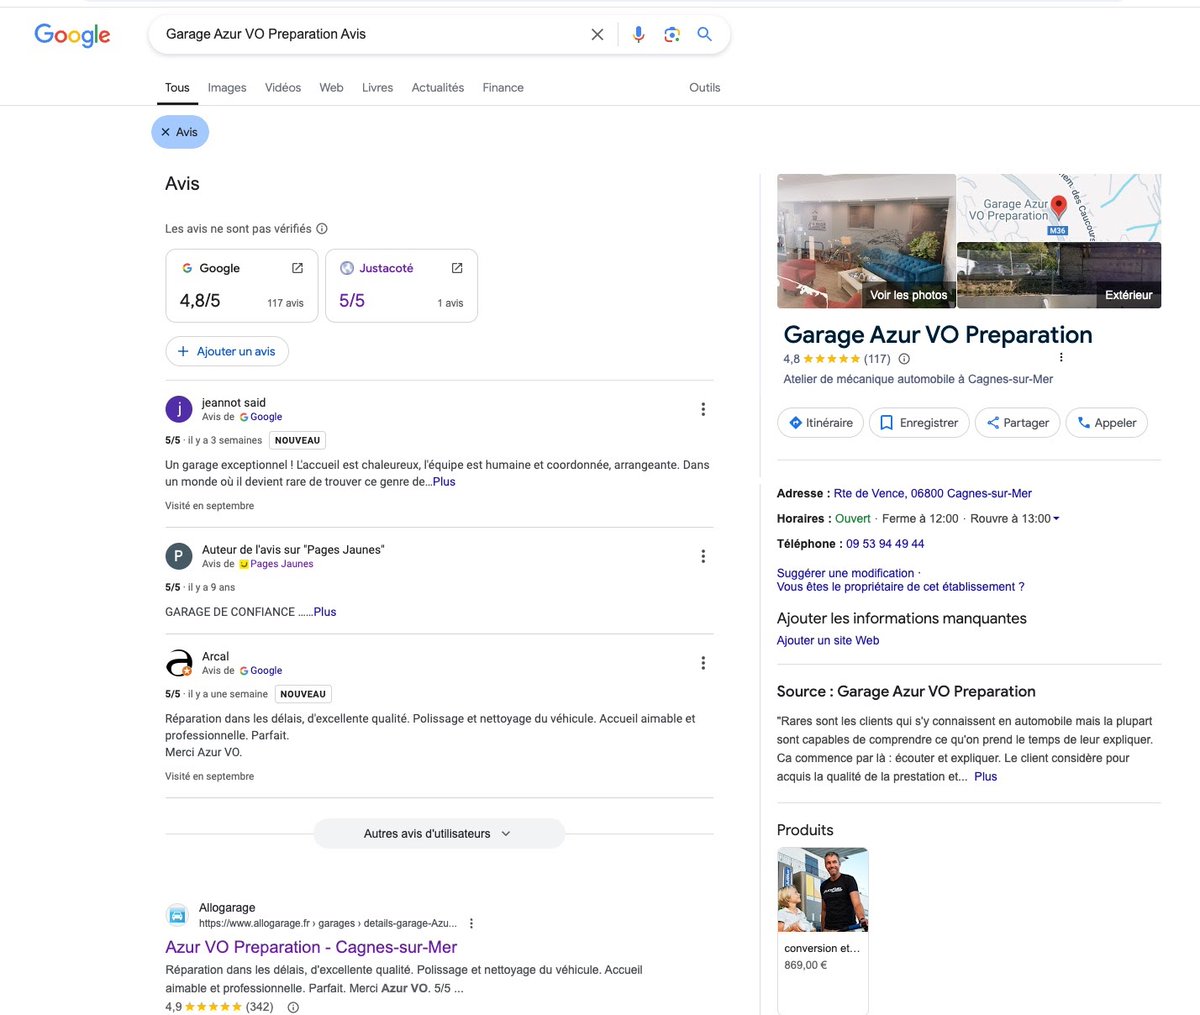Click info icon next to 4,8 rating

[x=904, y=359]
